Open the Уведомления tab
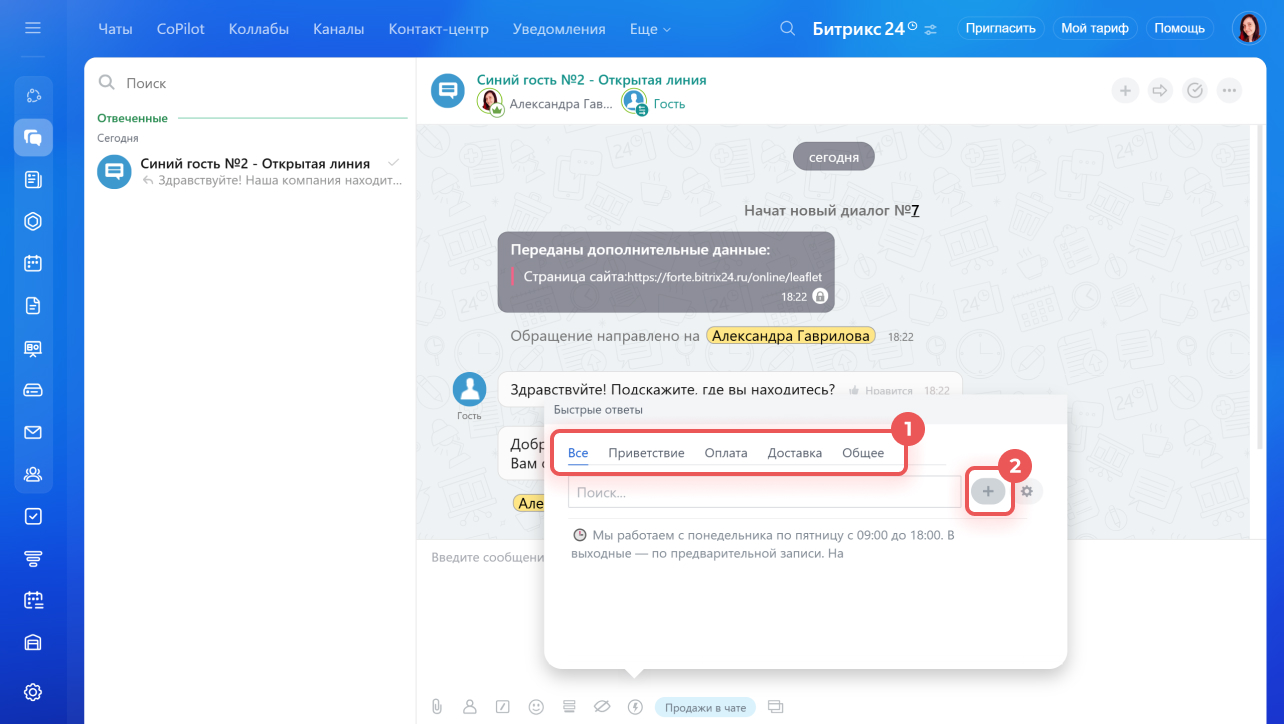Image resolution: width=1284 pixels, height=724 pixels. pos(559,29)
